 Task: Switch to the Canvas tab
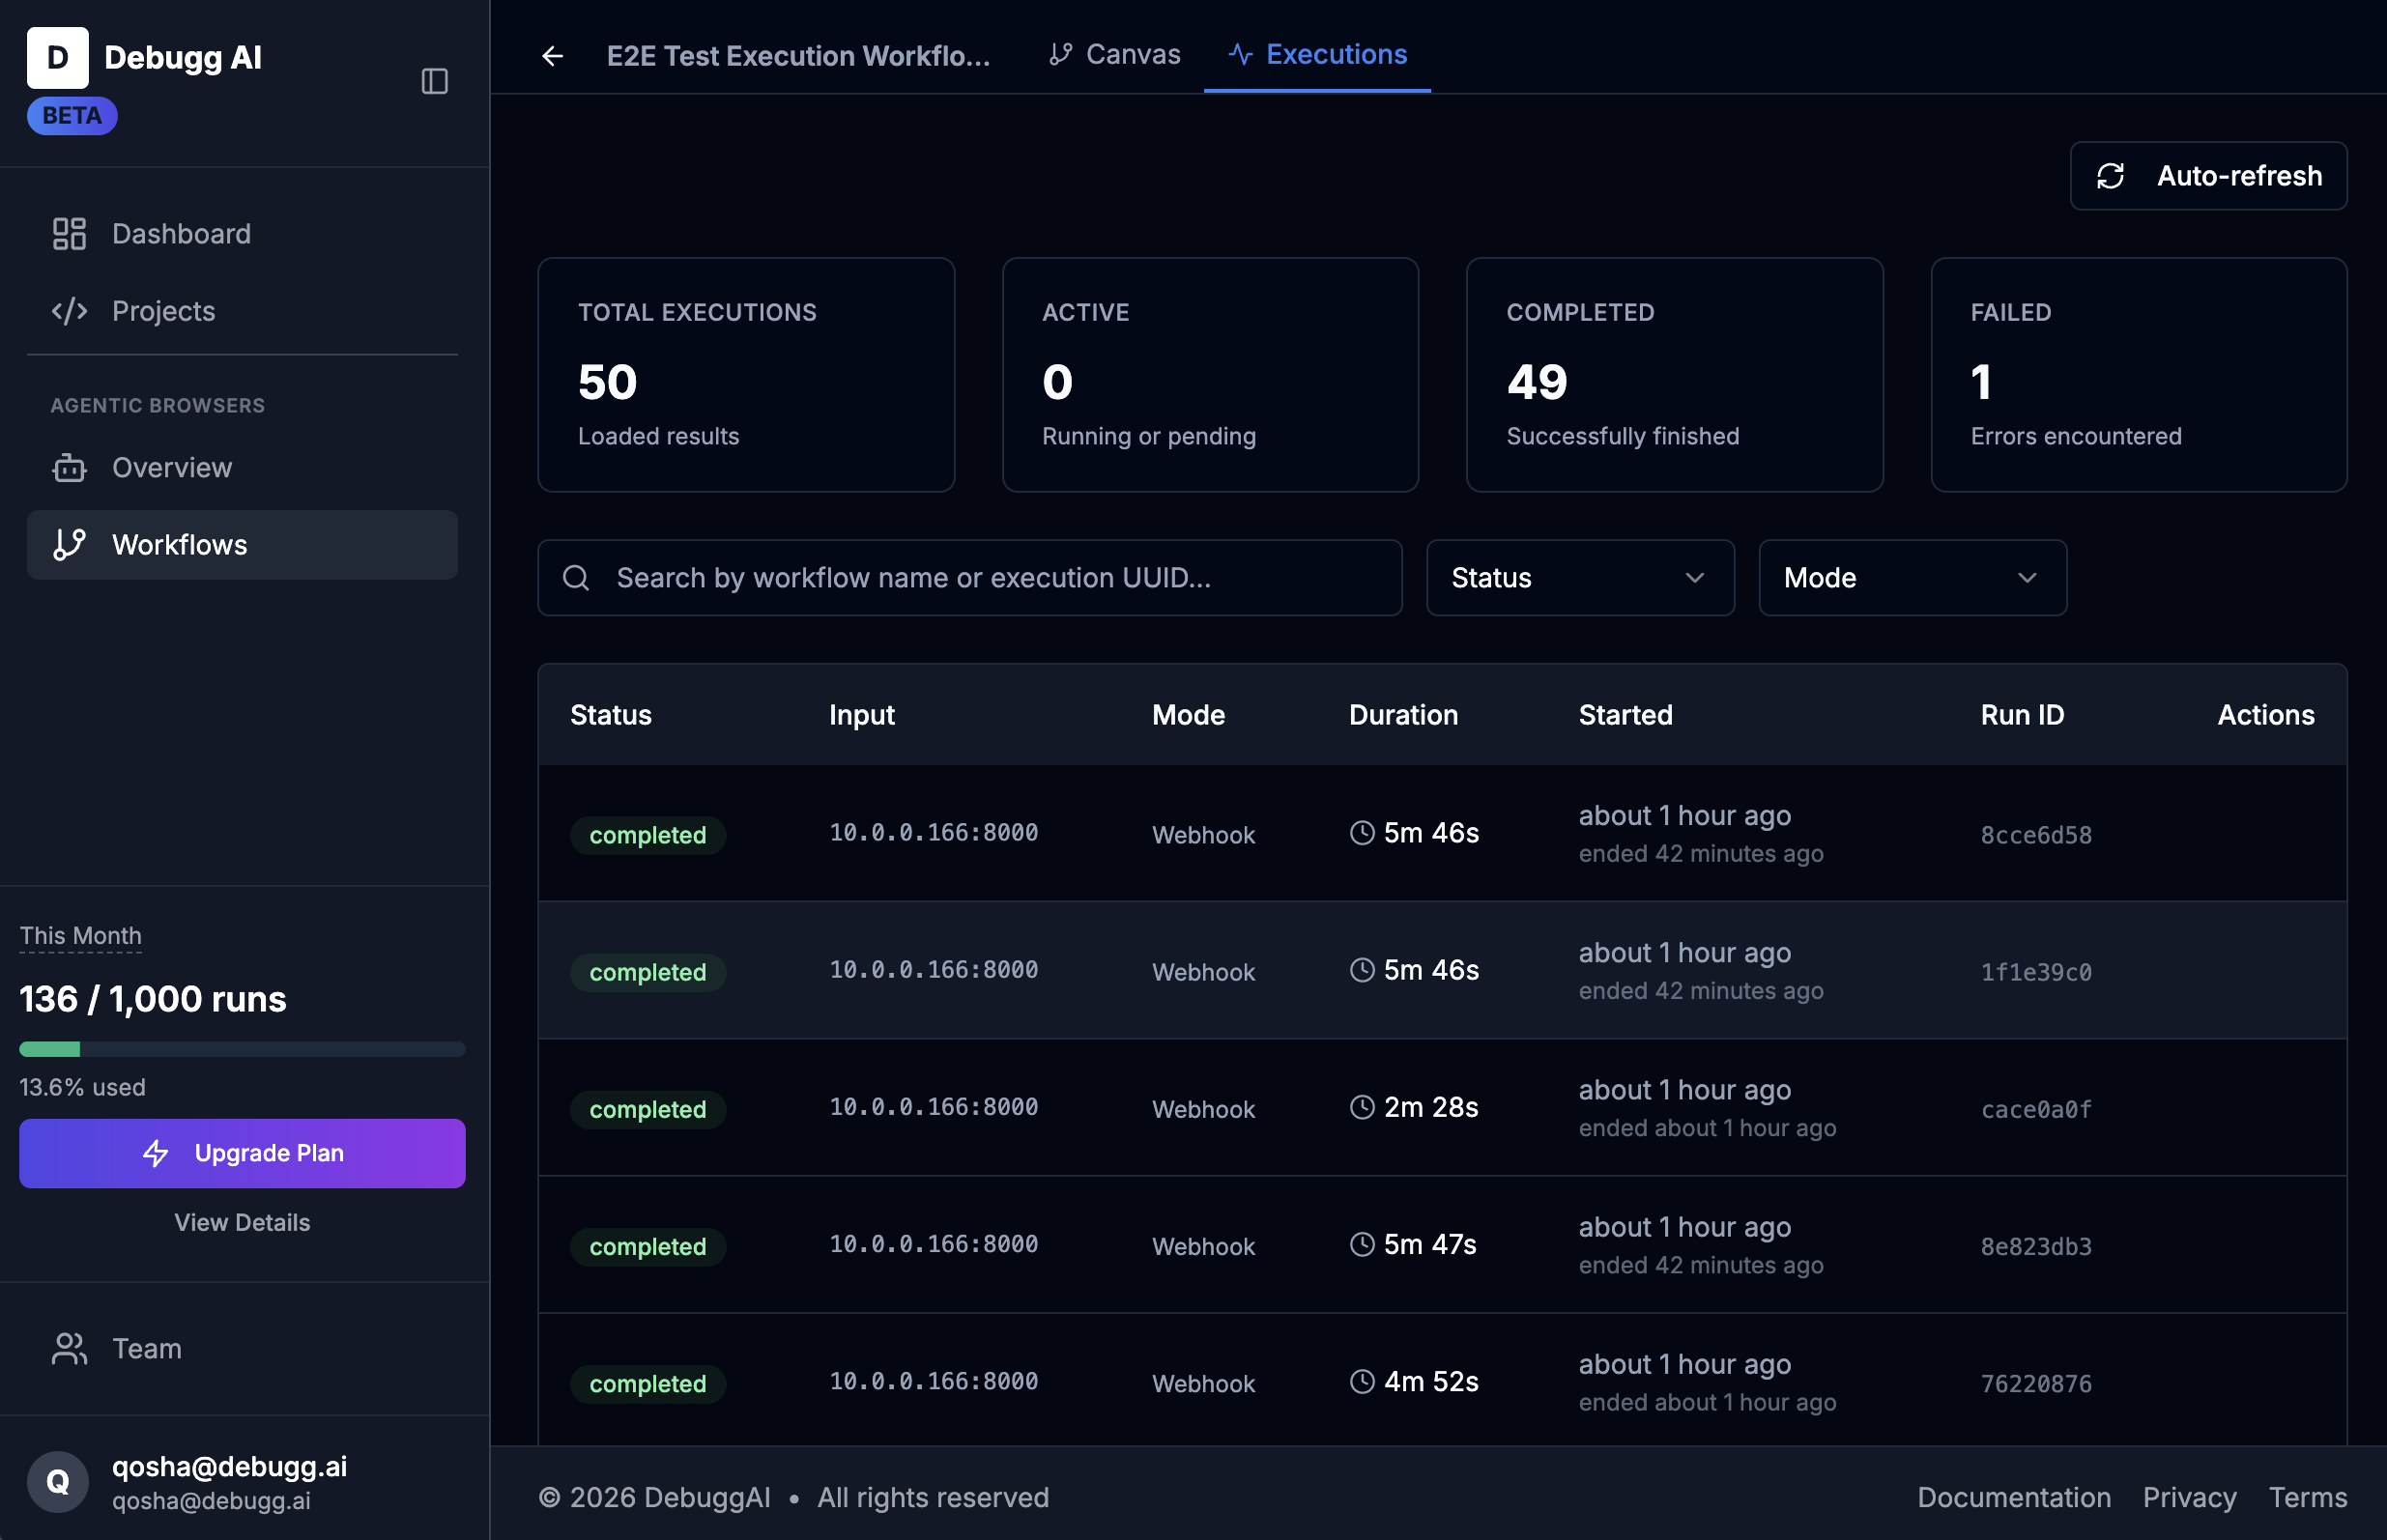click(1113, 54)
